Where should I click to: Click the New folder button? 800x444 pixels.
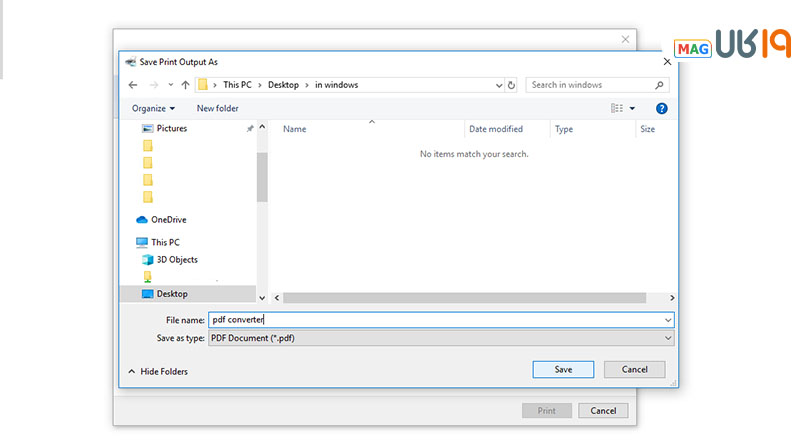pyautogui.click(x=217, y=108)
